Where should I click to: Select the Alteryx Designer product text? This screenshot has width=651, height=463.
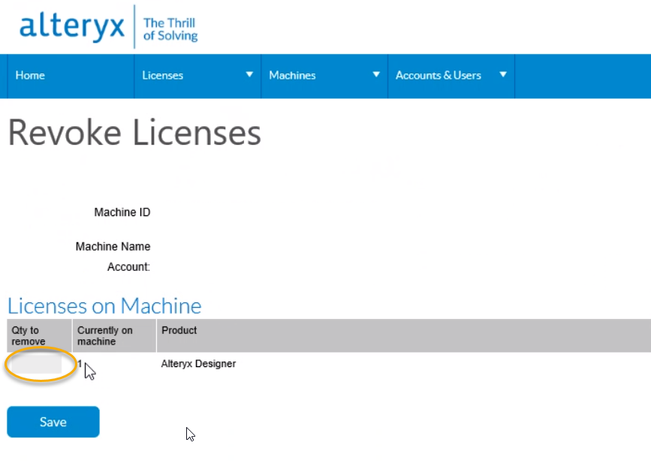pos(198,364)
